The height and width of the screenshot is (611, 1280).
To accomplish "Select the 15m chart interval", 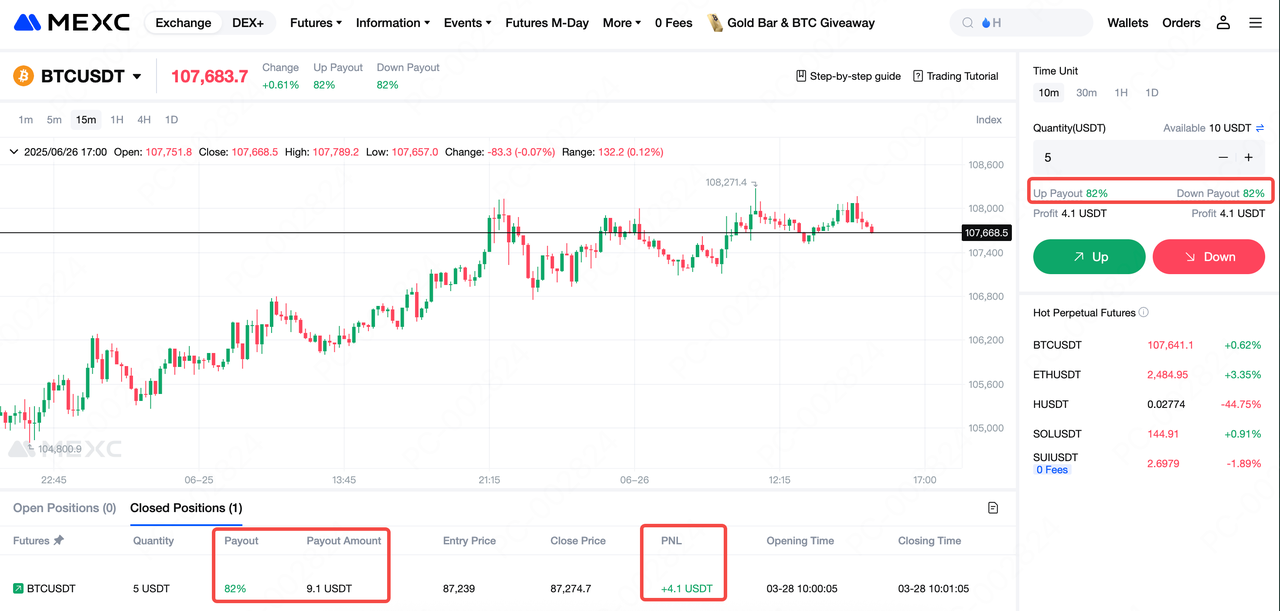I will (x=86, y=120).
